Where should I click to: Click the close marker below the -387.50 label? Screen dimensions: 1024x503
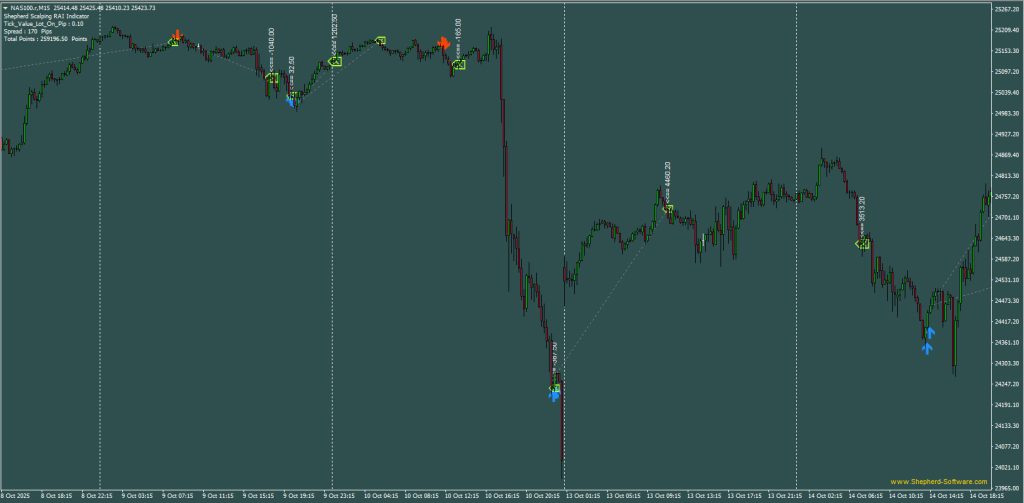(x=554, y=388)
